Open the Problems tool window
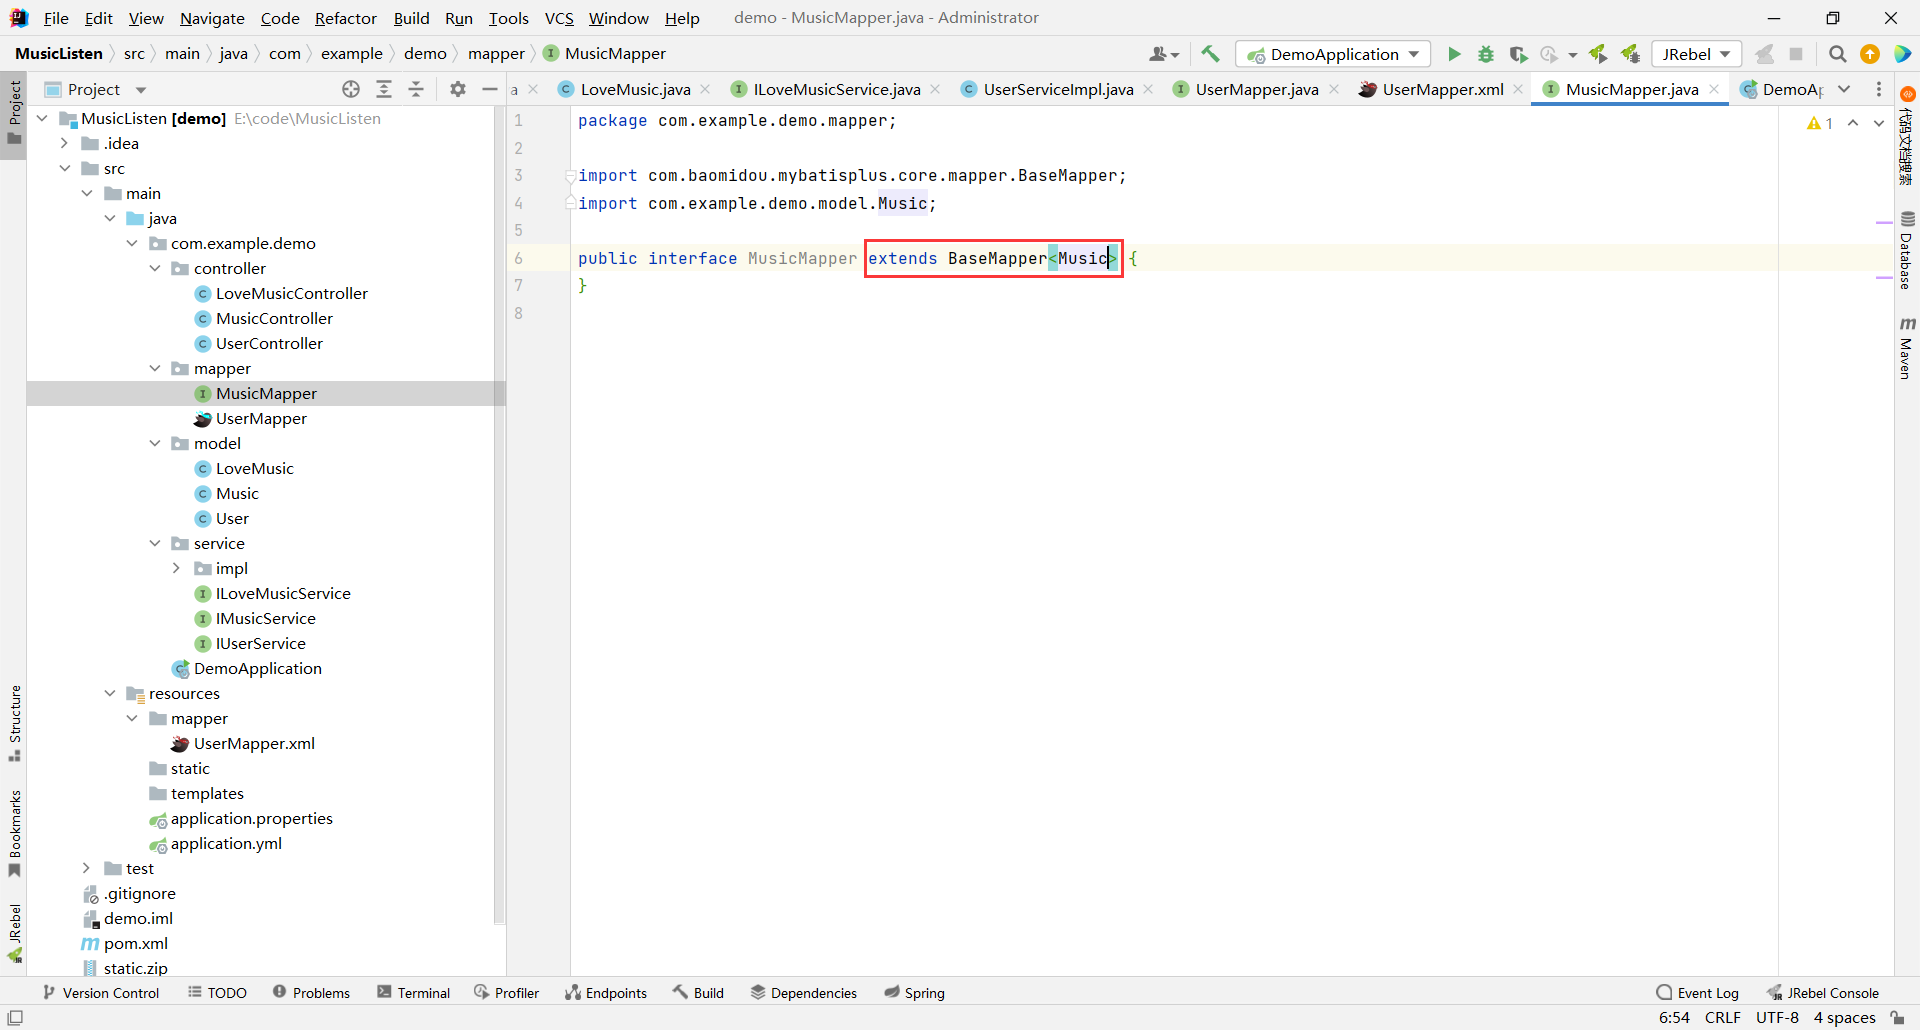 click(x=311, y=993)
